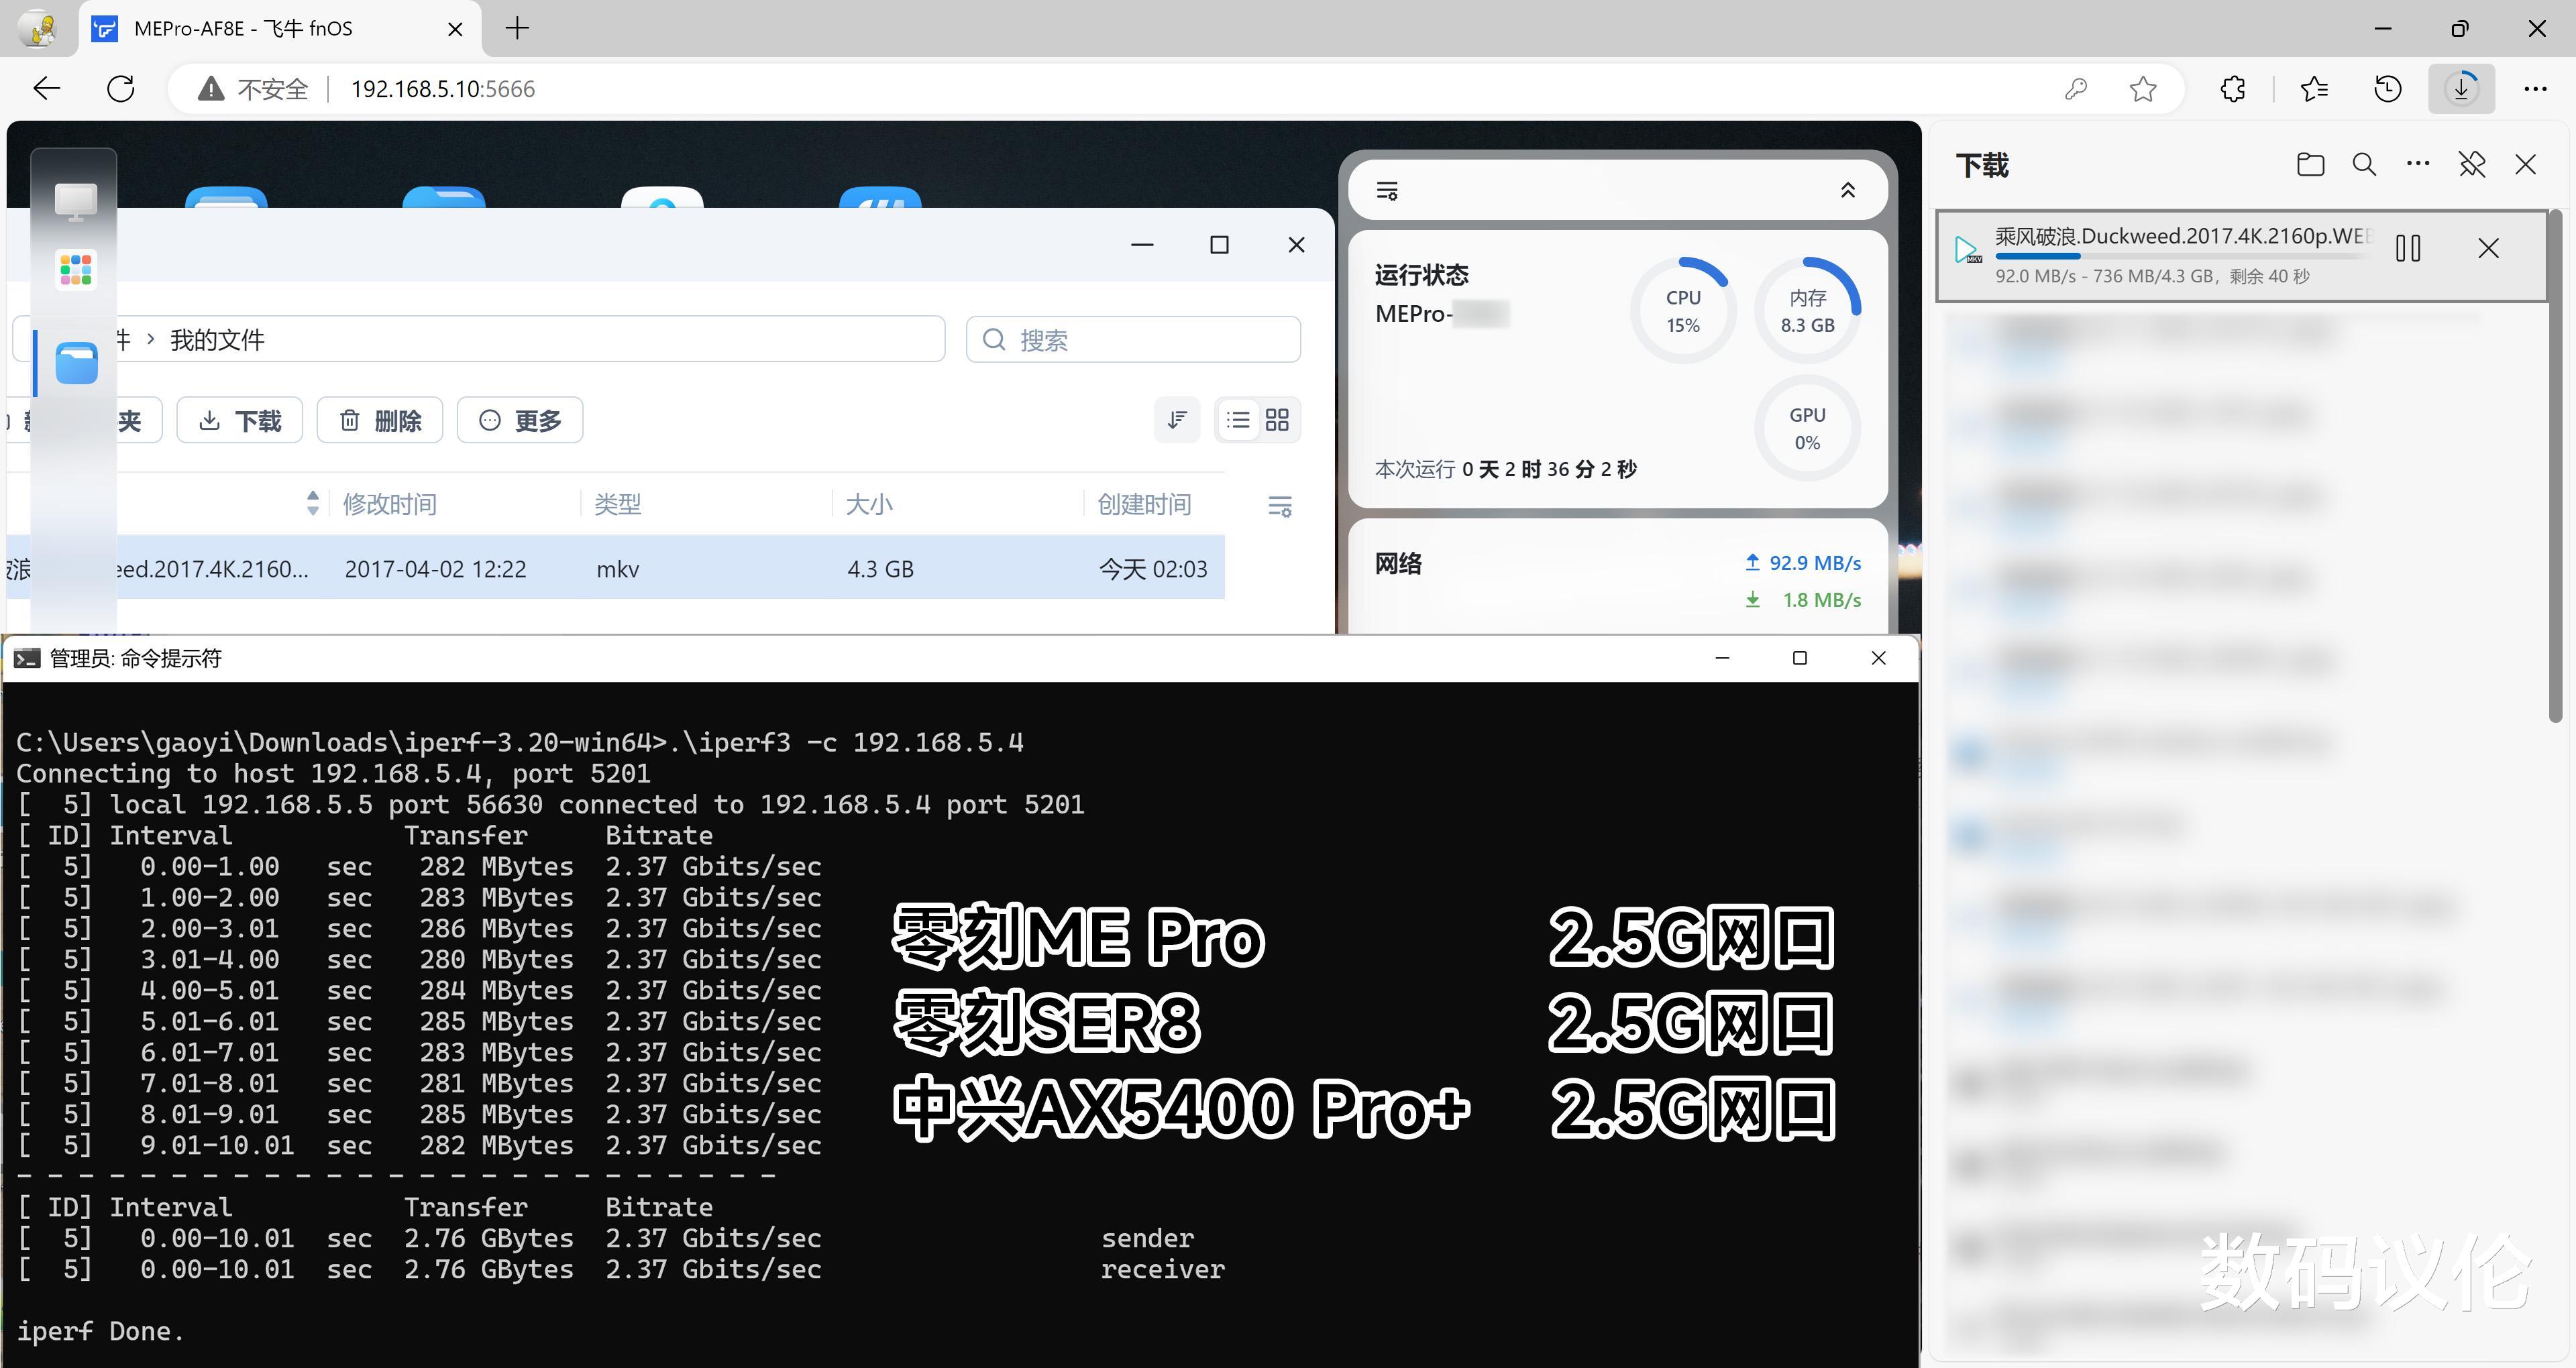Unpin the downloads panel
Viewport: 2576px width, 1368px height.
(2472, 165)
